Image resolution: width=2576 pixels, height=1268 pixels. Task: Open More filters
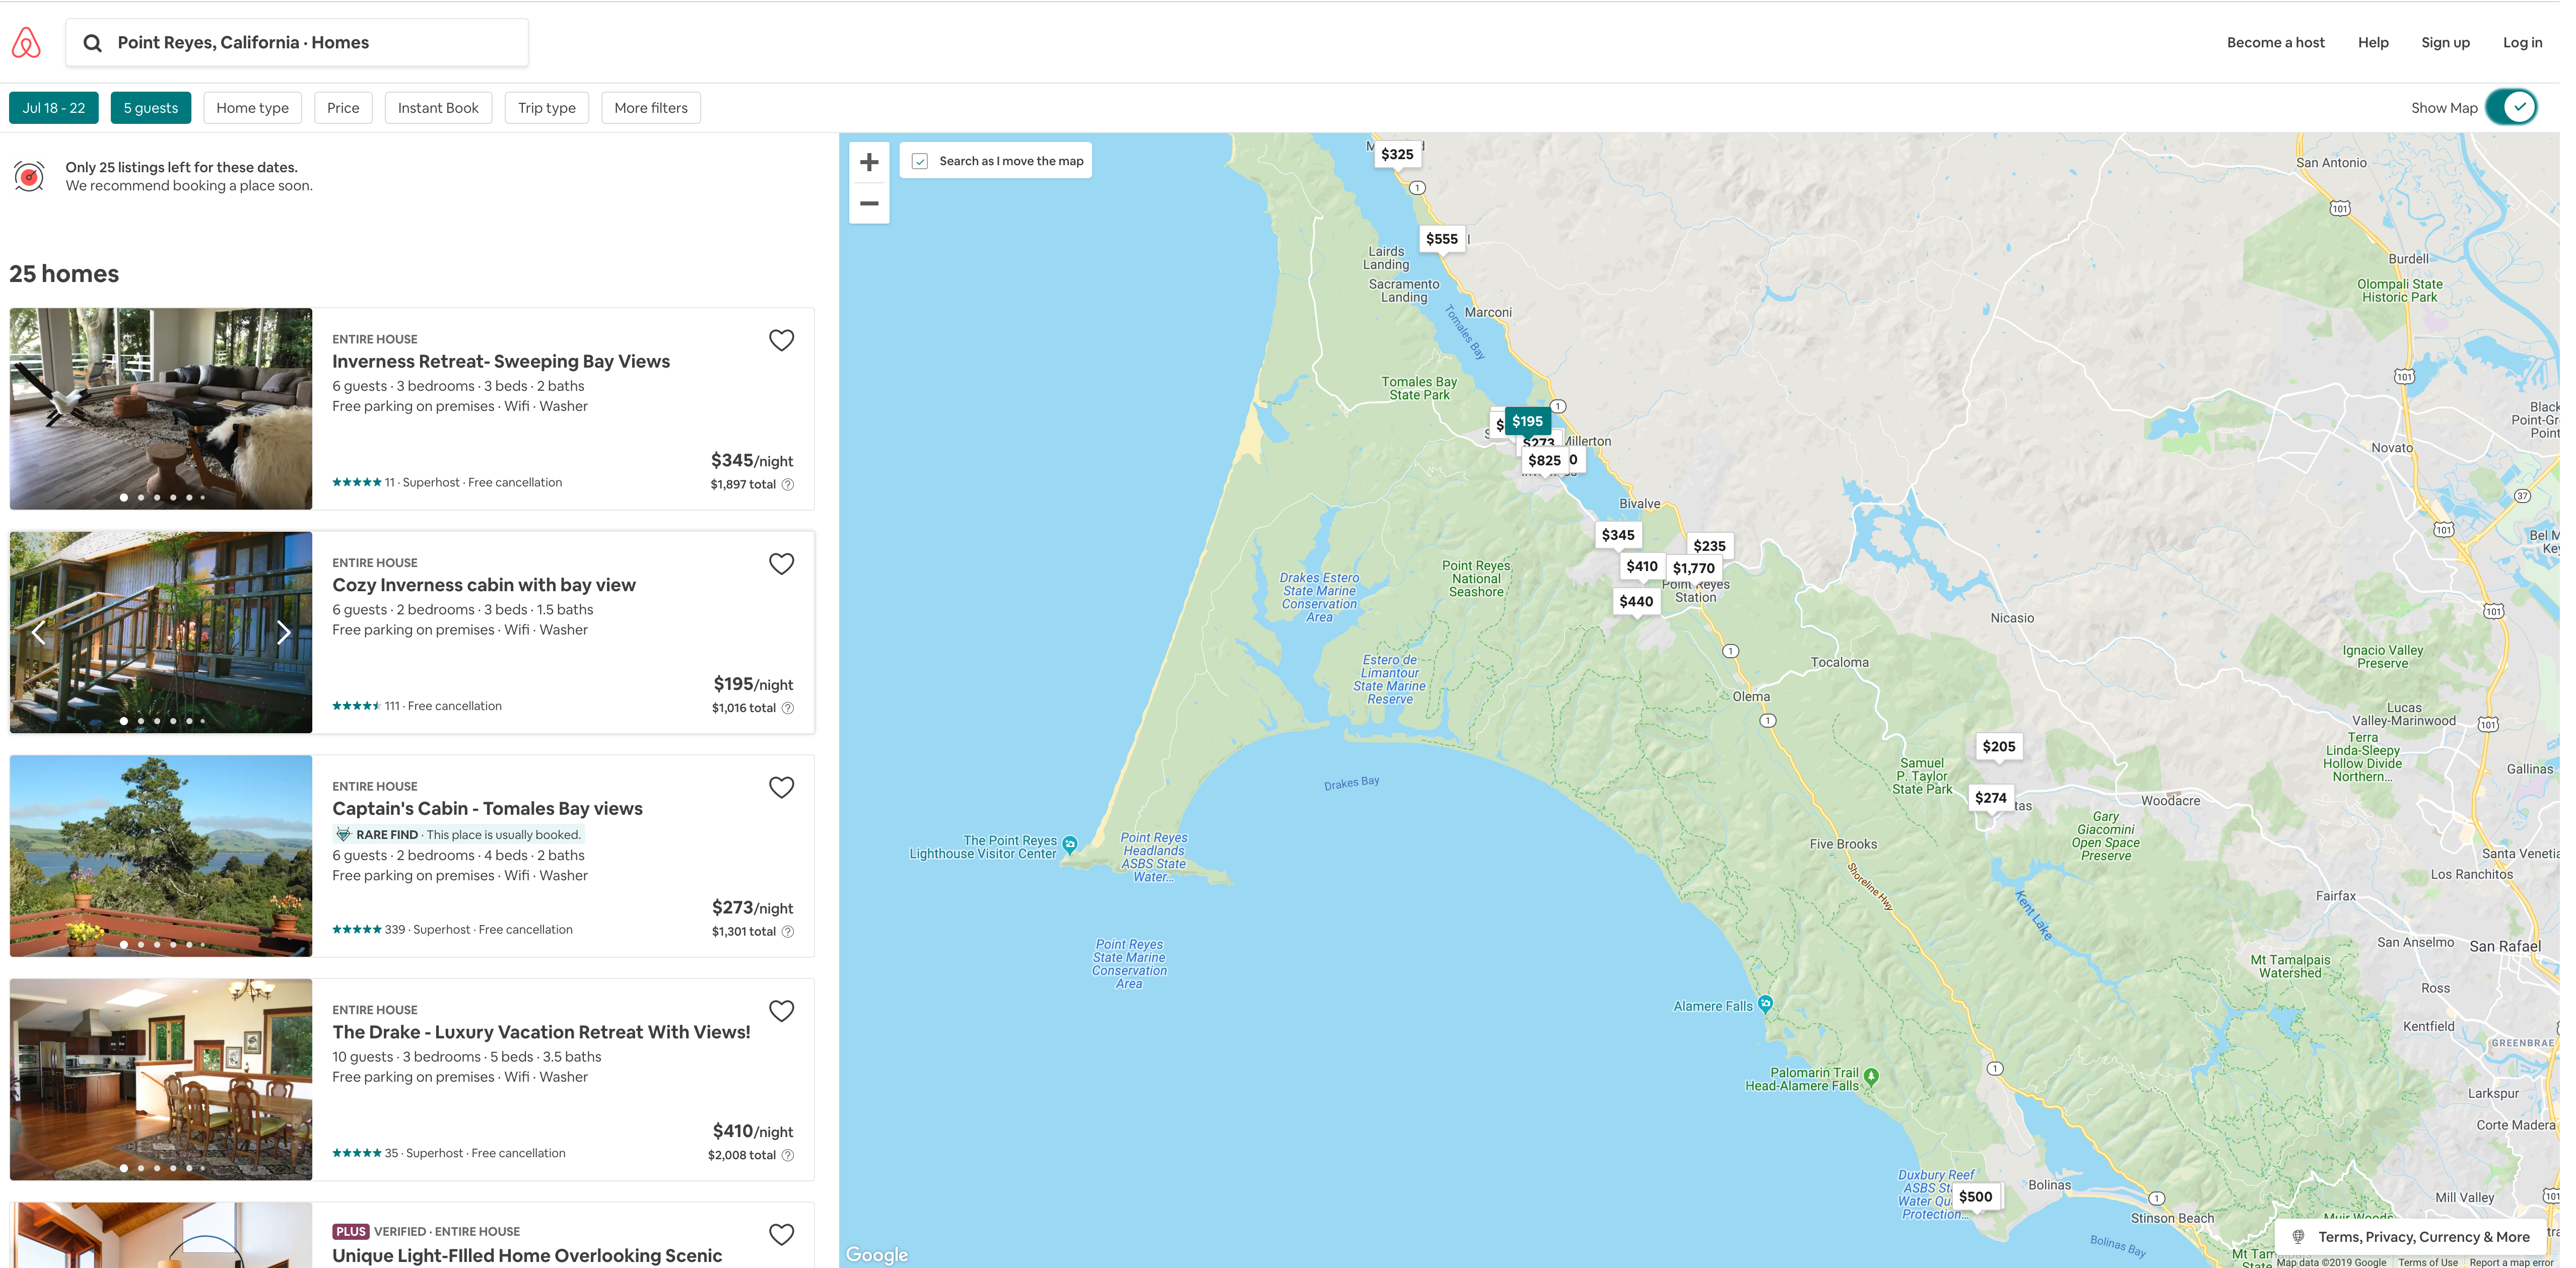coord(651,108)
